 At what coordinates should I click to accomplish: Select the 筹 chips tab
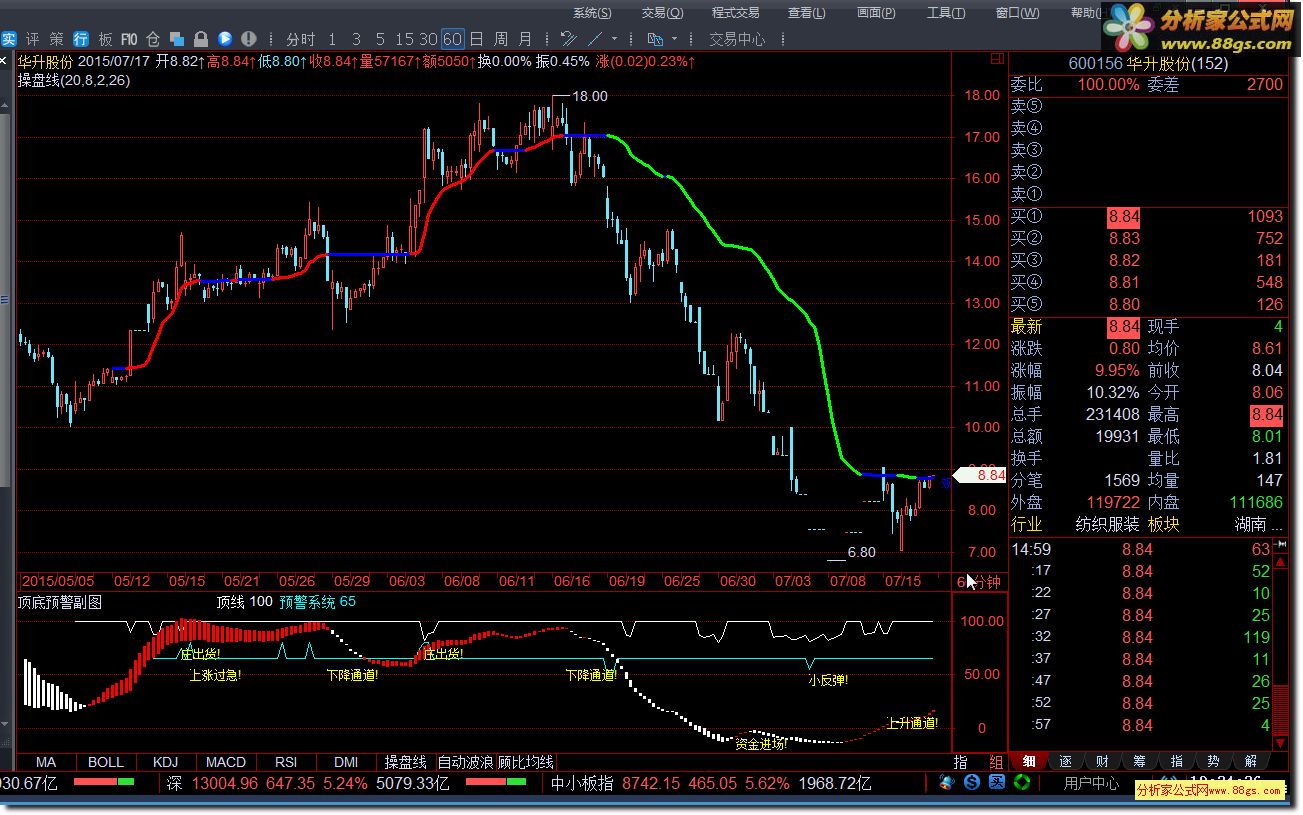click(x=1140, y=762)
